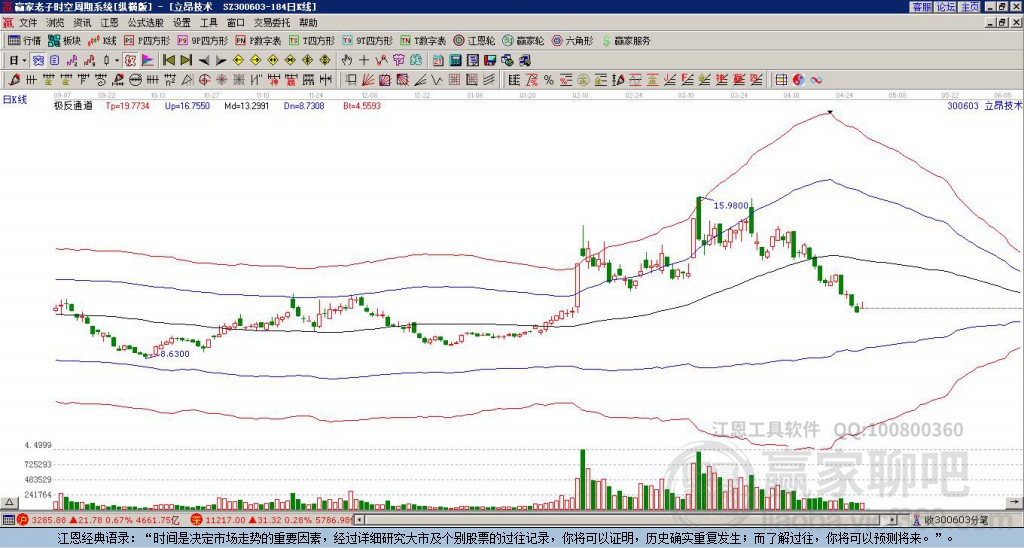Open the 板块 sector view
Viewport: 1024px width, 548px height.
point(64,40)
